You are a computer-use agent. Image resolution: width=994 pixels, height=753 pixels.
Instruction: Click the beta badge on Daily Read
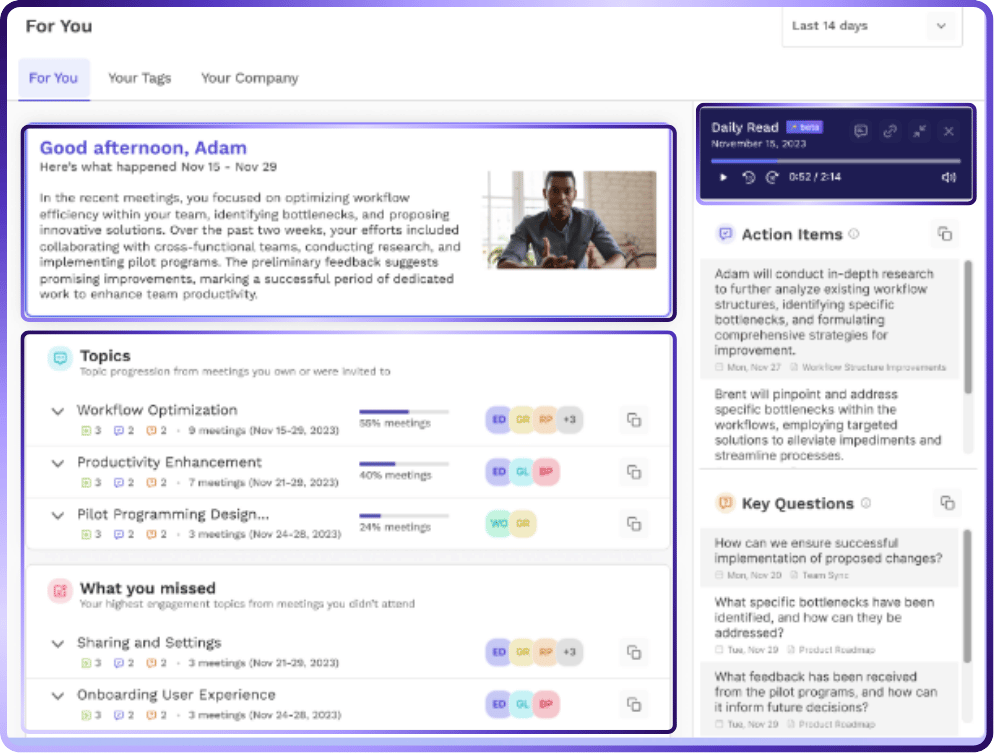[x=804, y=127]
